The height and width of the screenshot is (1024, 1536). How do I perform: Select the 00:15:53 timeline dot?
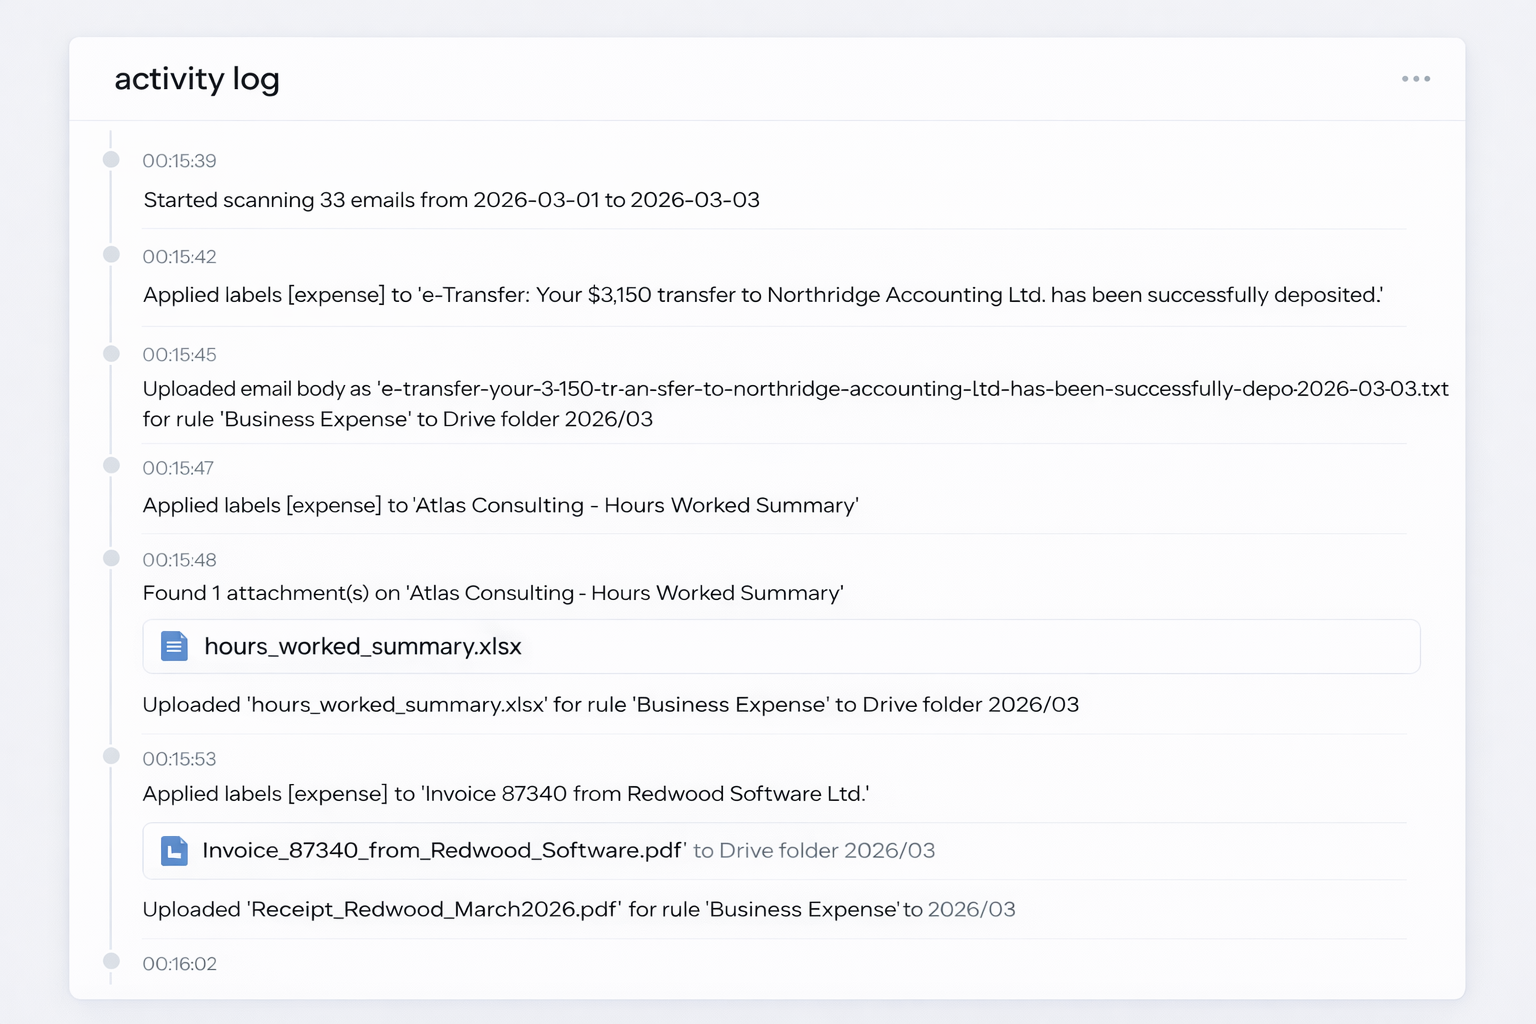click(x=111, y=757)
